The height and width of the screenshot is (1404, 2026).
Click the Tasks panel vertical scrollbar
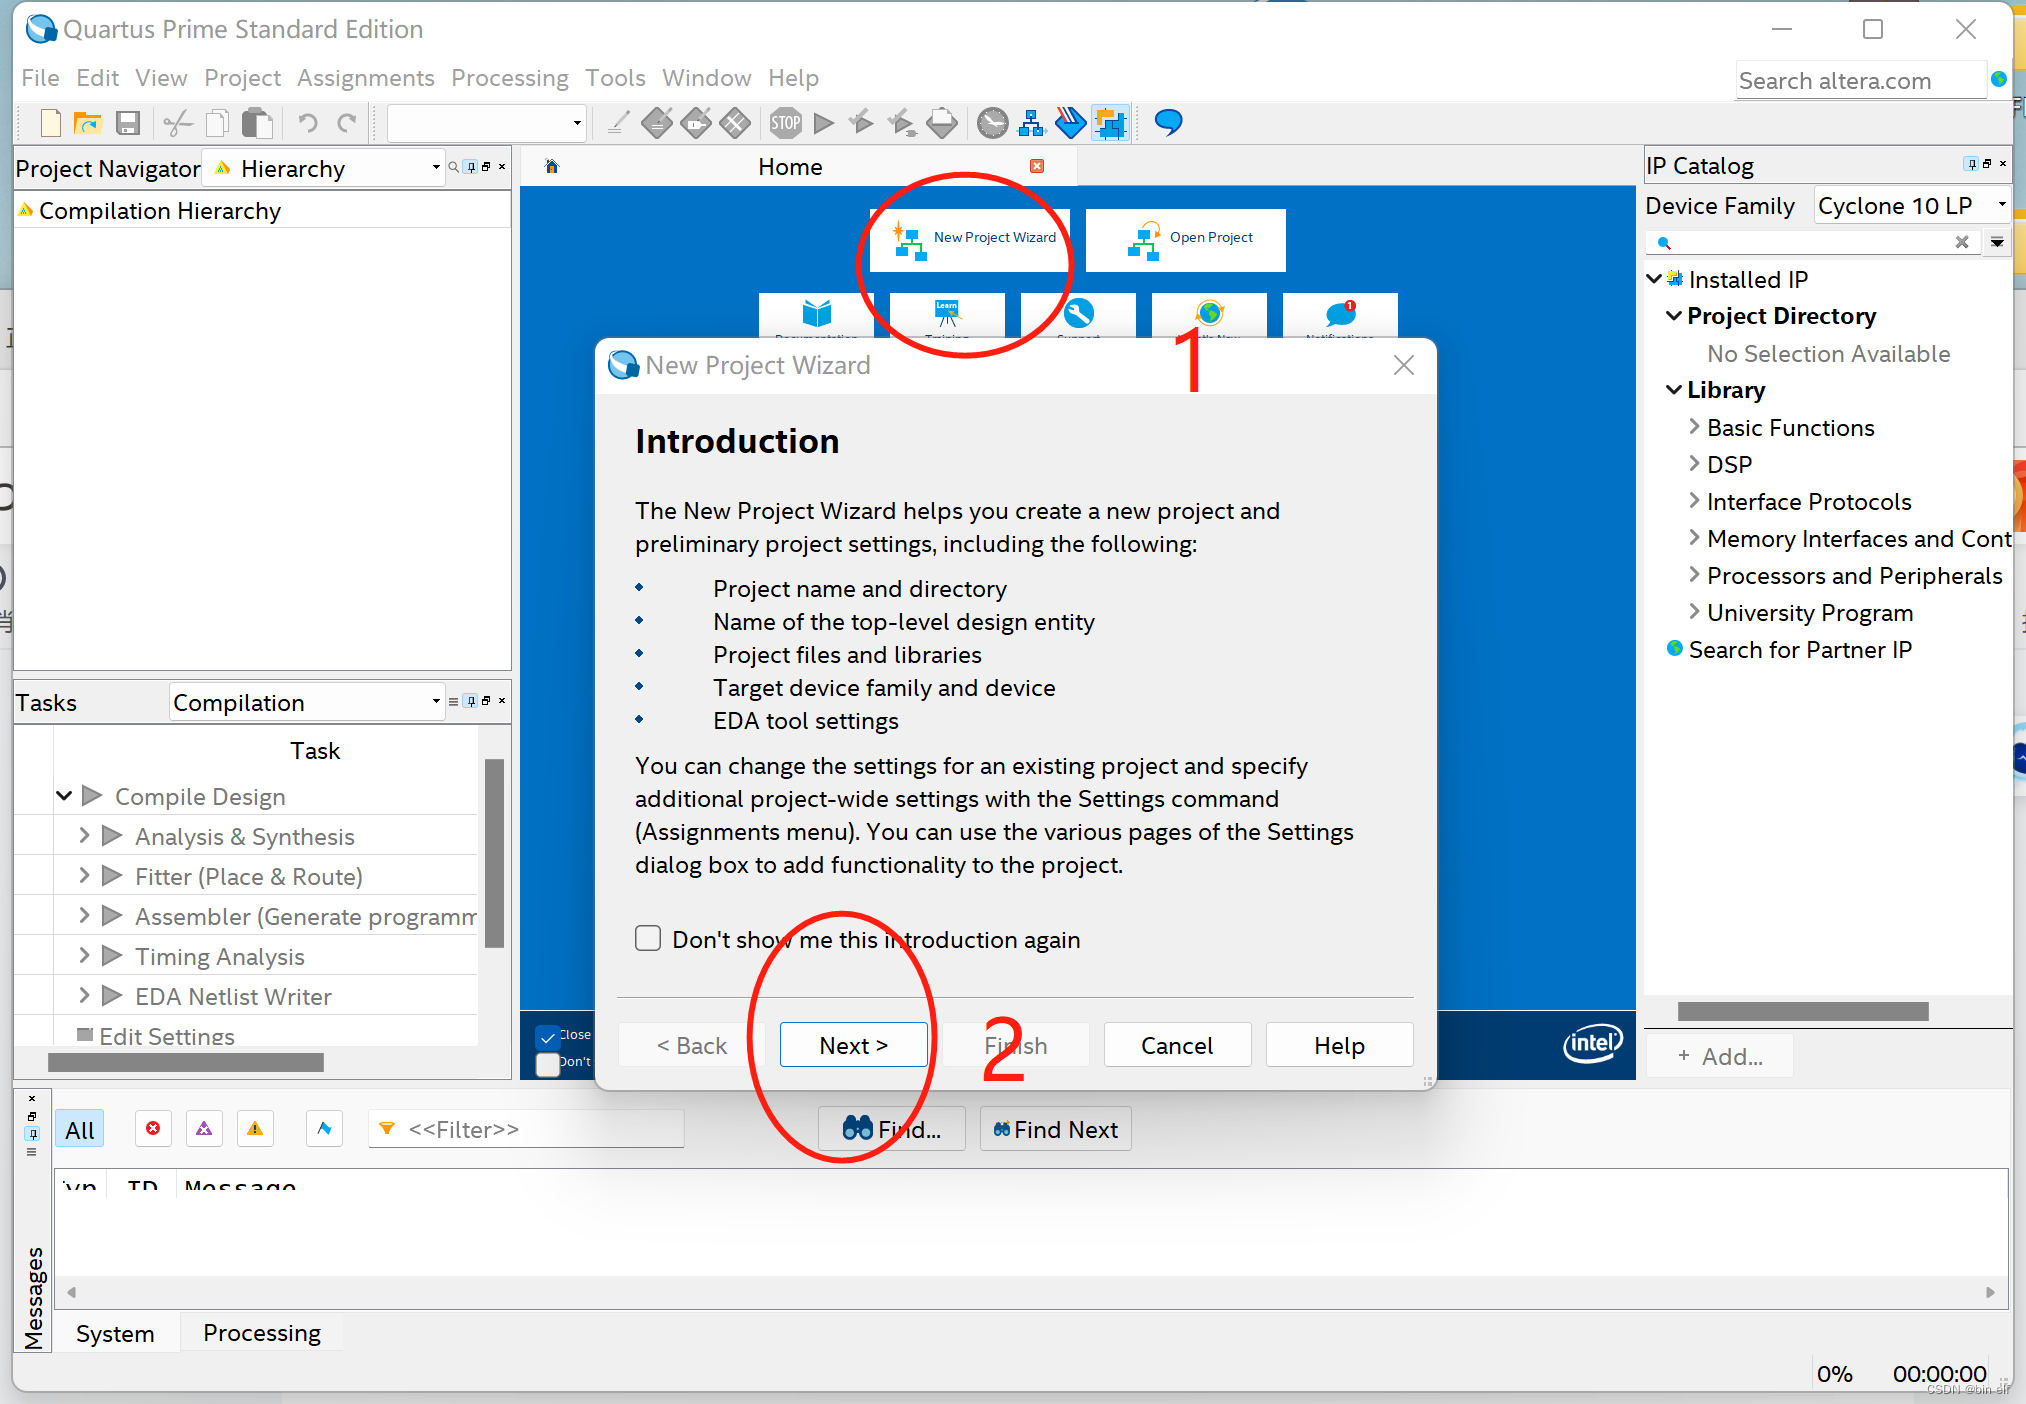coord(493,853)
